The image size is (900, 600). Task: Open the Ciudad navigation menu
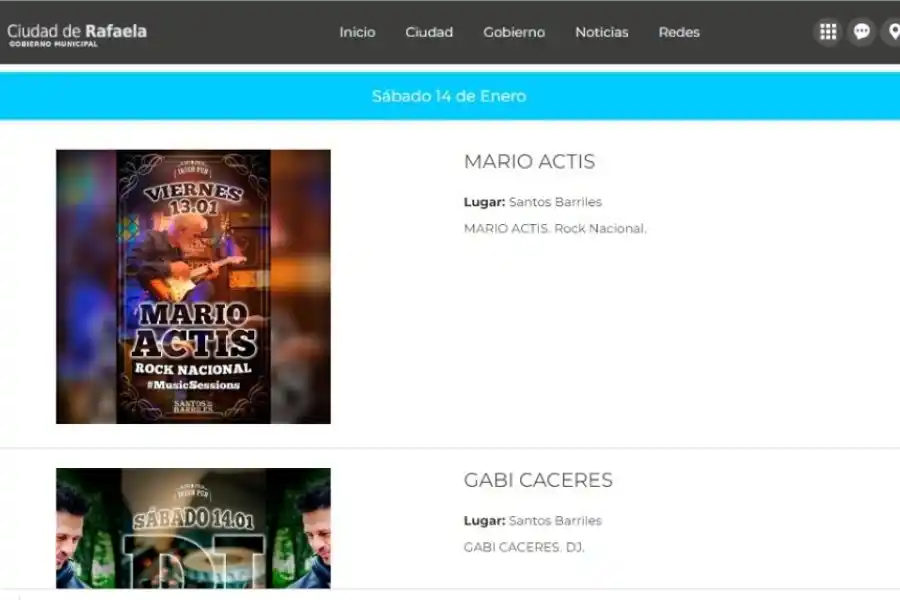(429, 32)
